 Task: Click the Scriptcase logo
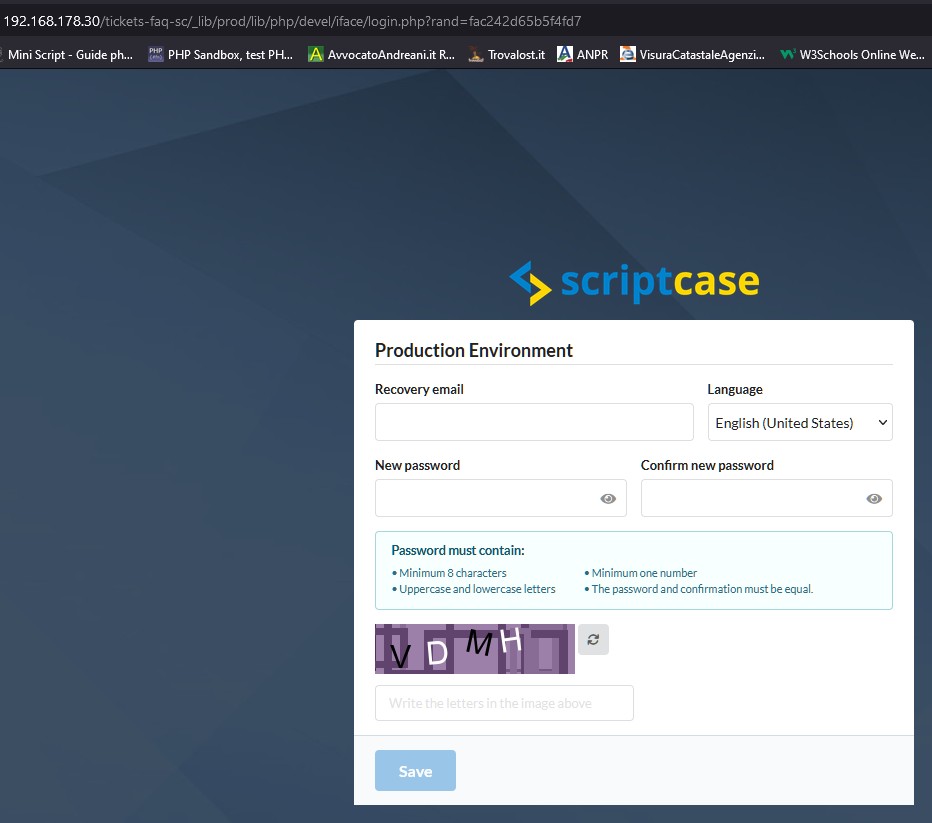point(634,283)
